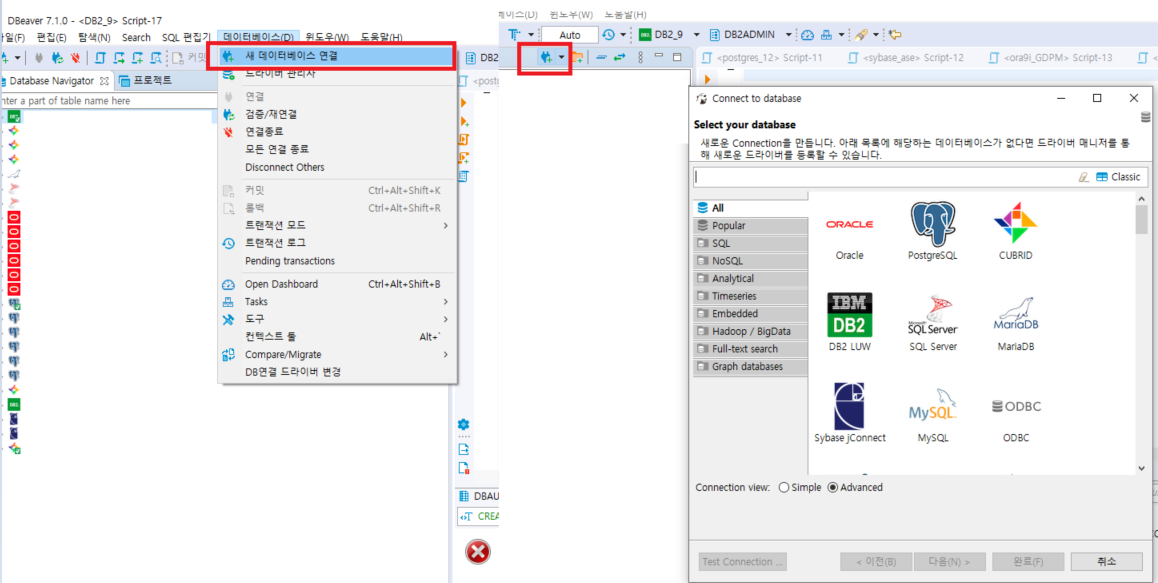The width and height of the screenshot is (1158, 583).
Task: Switch to <sybase_ase> Script-12 tab
Action: click(905, 58)
